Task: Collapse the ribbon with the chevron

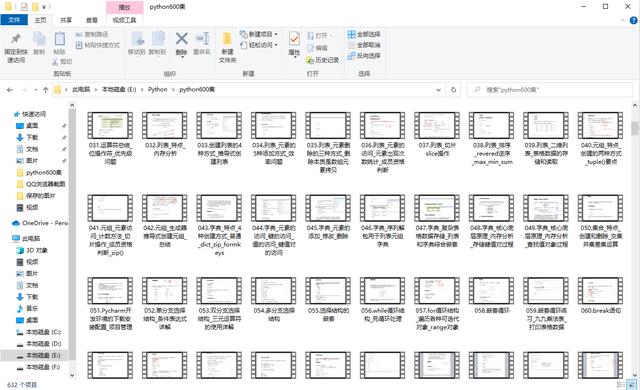Action: 623,20
